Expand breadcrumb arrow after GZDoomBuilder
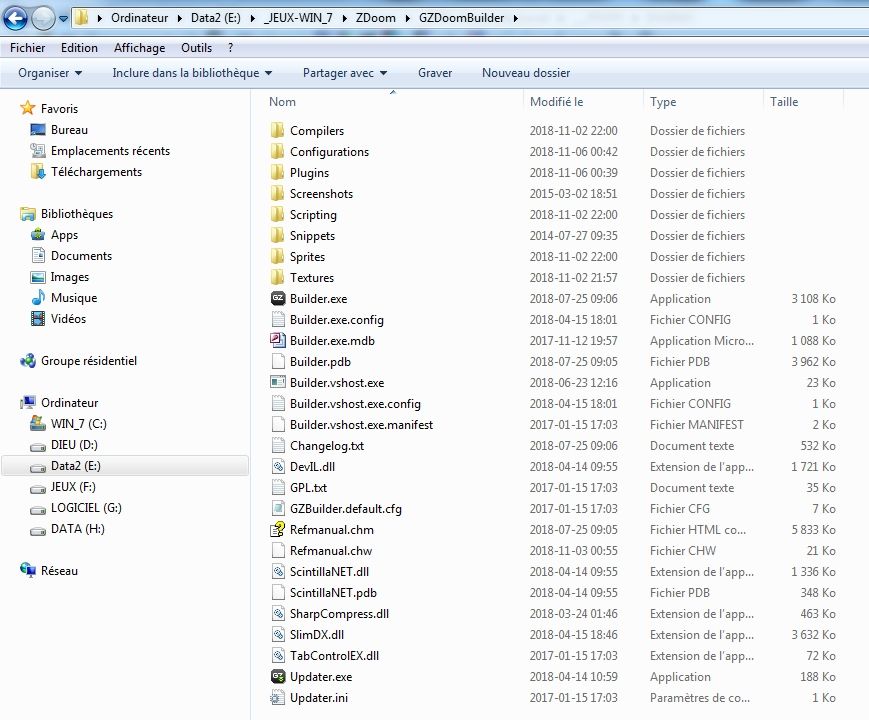This screenshot has height=720, width=869. [516, 18]
